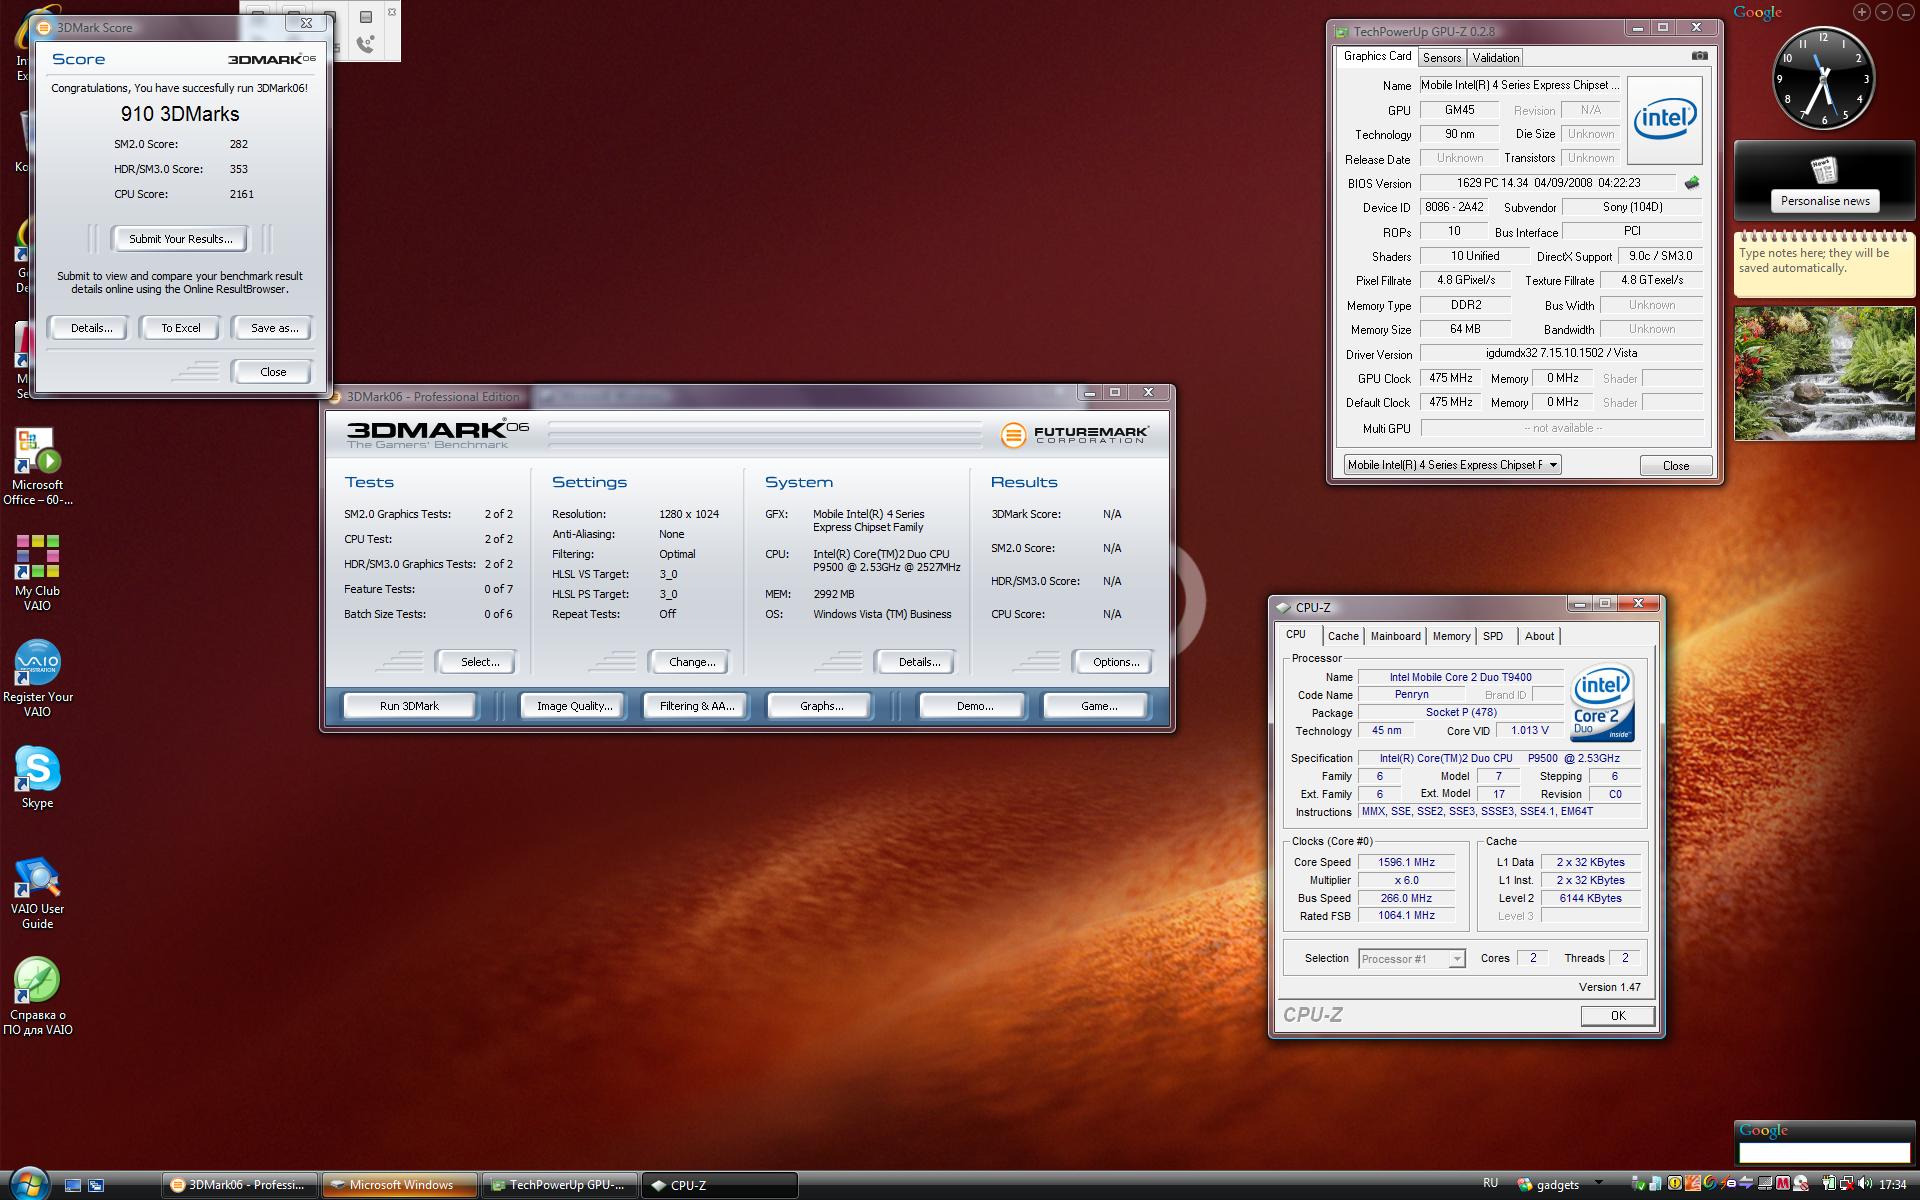1920x1200 pixels.
Task: Open GPU selection dropdown in GPU-Z
Action: [1452, 465]
